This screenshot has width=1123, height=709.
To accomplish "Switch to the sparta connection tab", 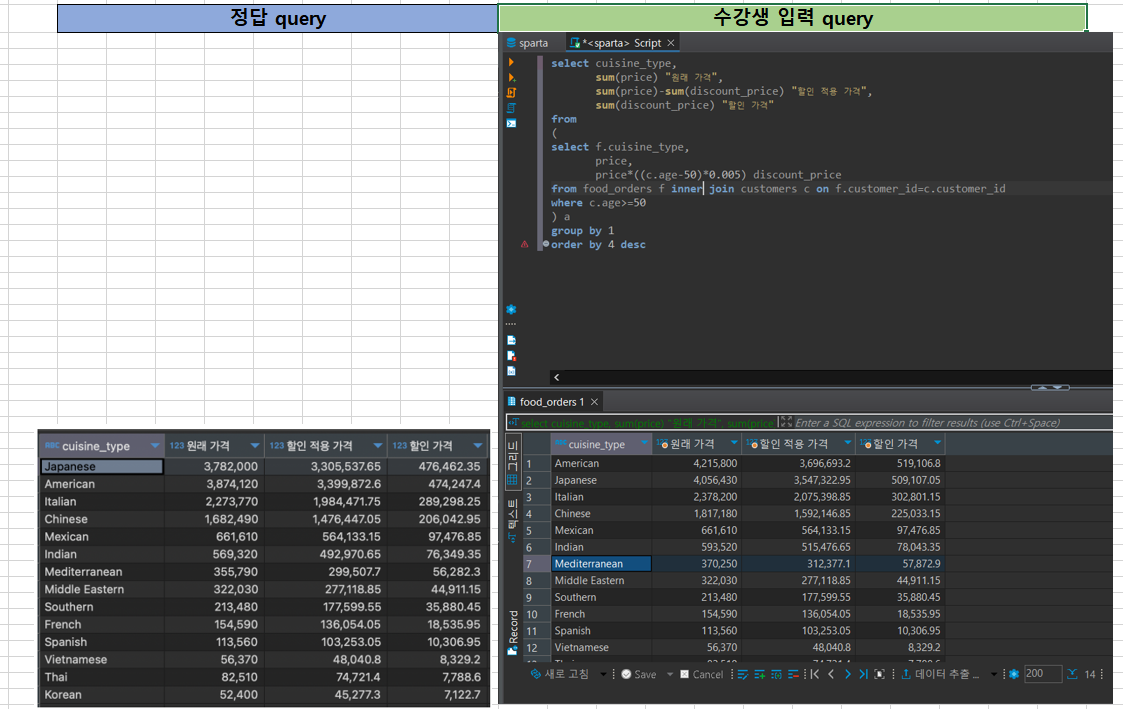I will [527, 43].
